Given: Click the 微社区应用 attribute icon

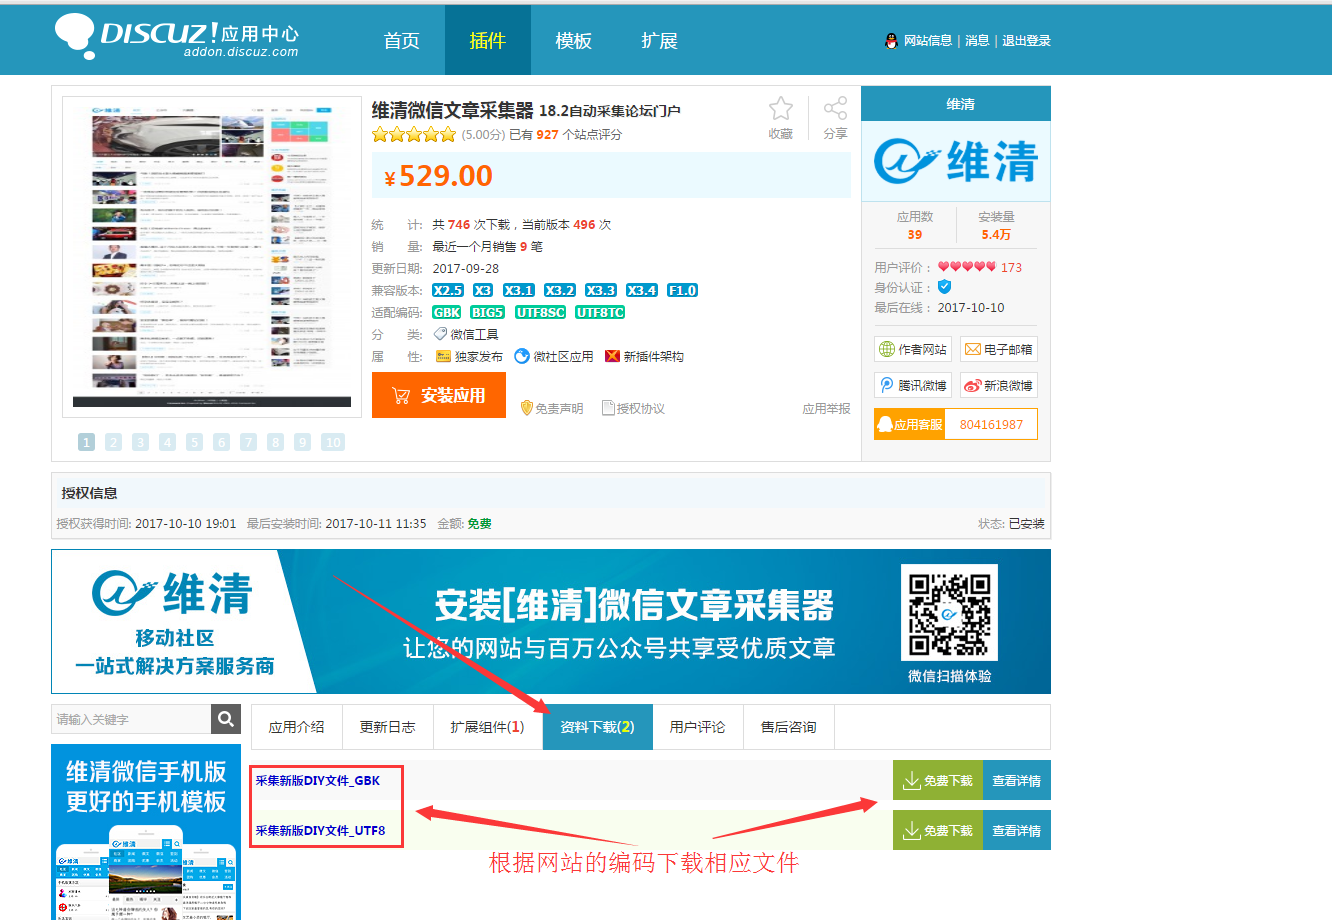Looking at the screenshot, I should (x=522, y=356).
